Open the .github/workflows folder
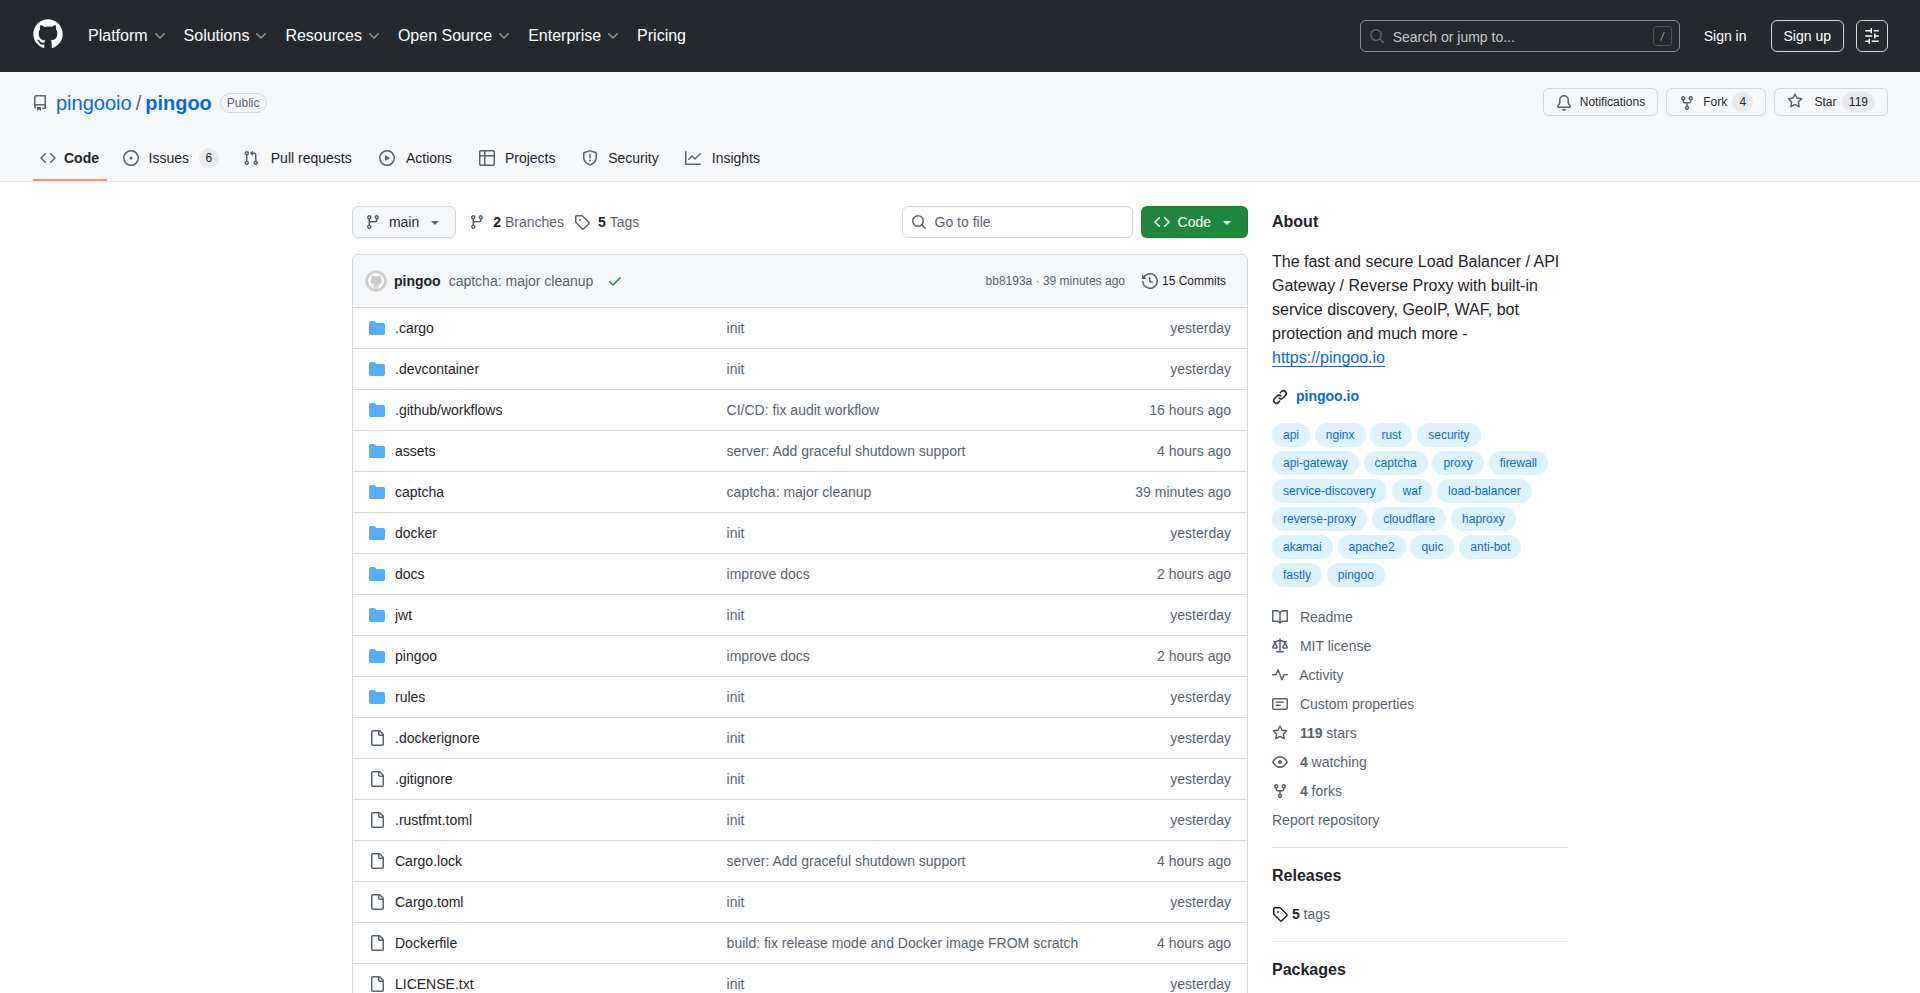The image size is (1920, 993). [x=448, y=410]
